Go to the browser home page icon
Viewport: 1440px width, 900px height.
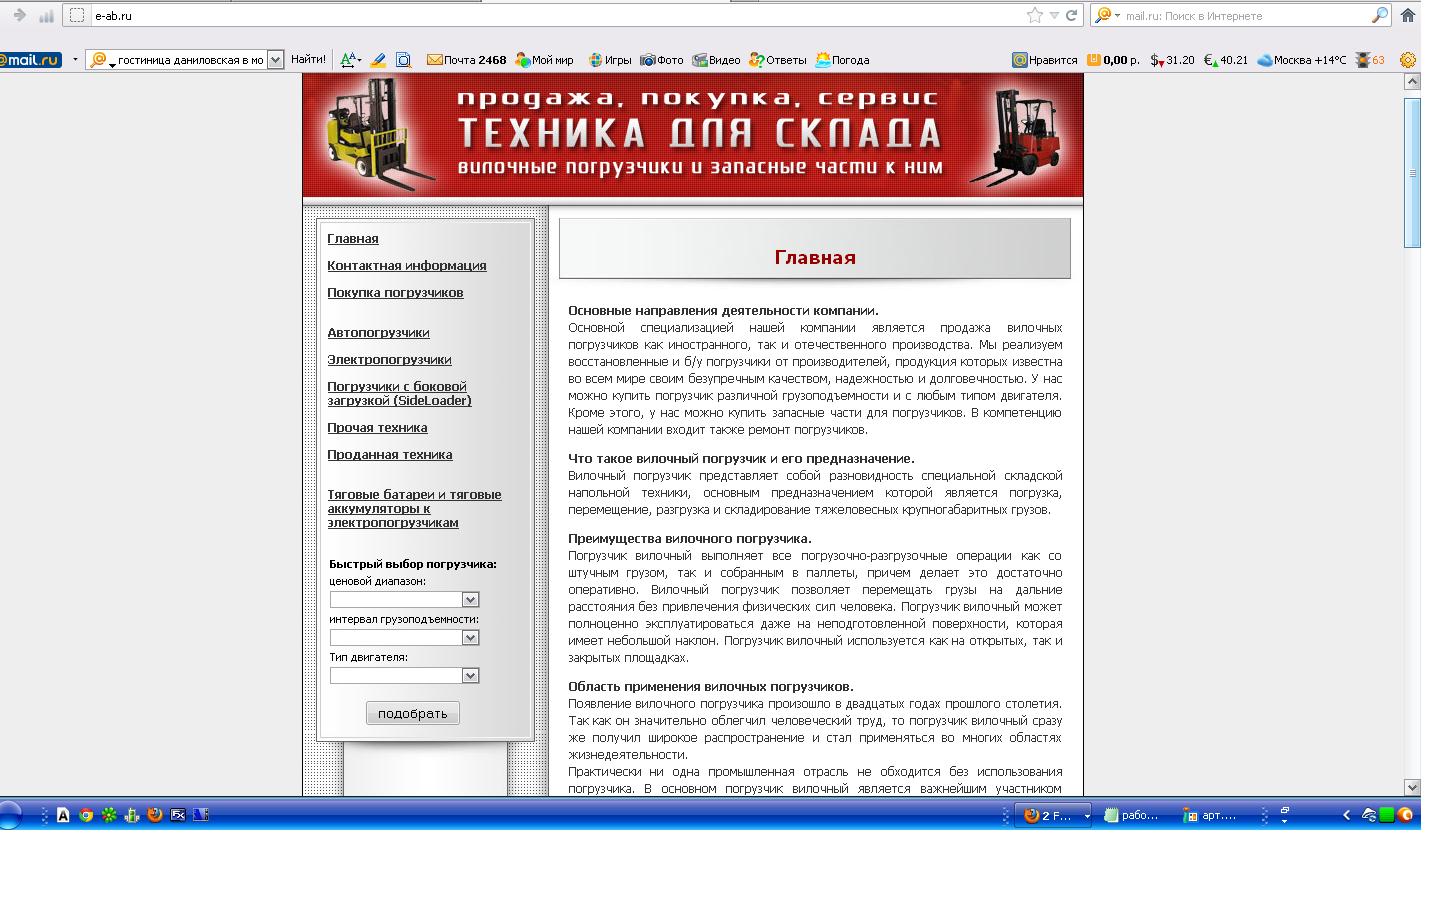(1408, 15)
